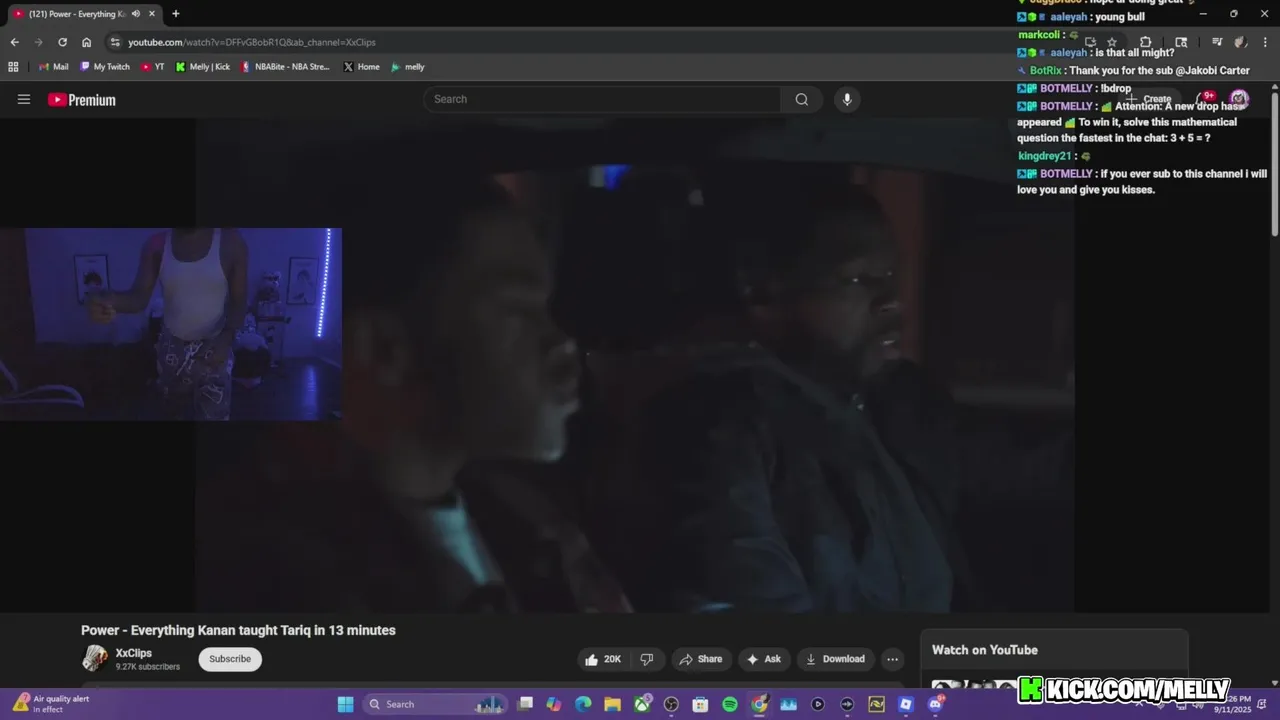Viewport: 1280px width, 720px height.
Task: Share the video
Action: click(700, 659)
